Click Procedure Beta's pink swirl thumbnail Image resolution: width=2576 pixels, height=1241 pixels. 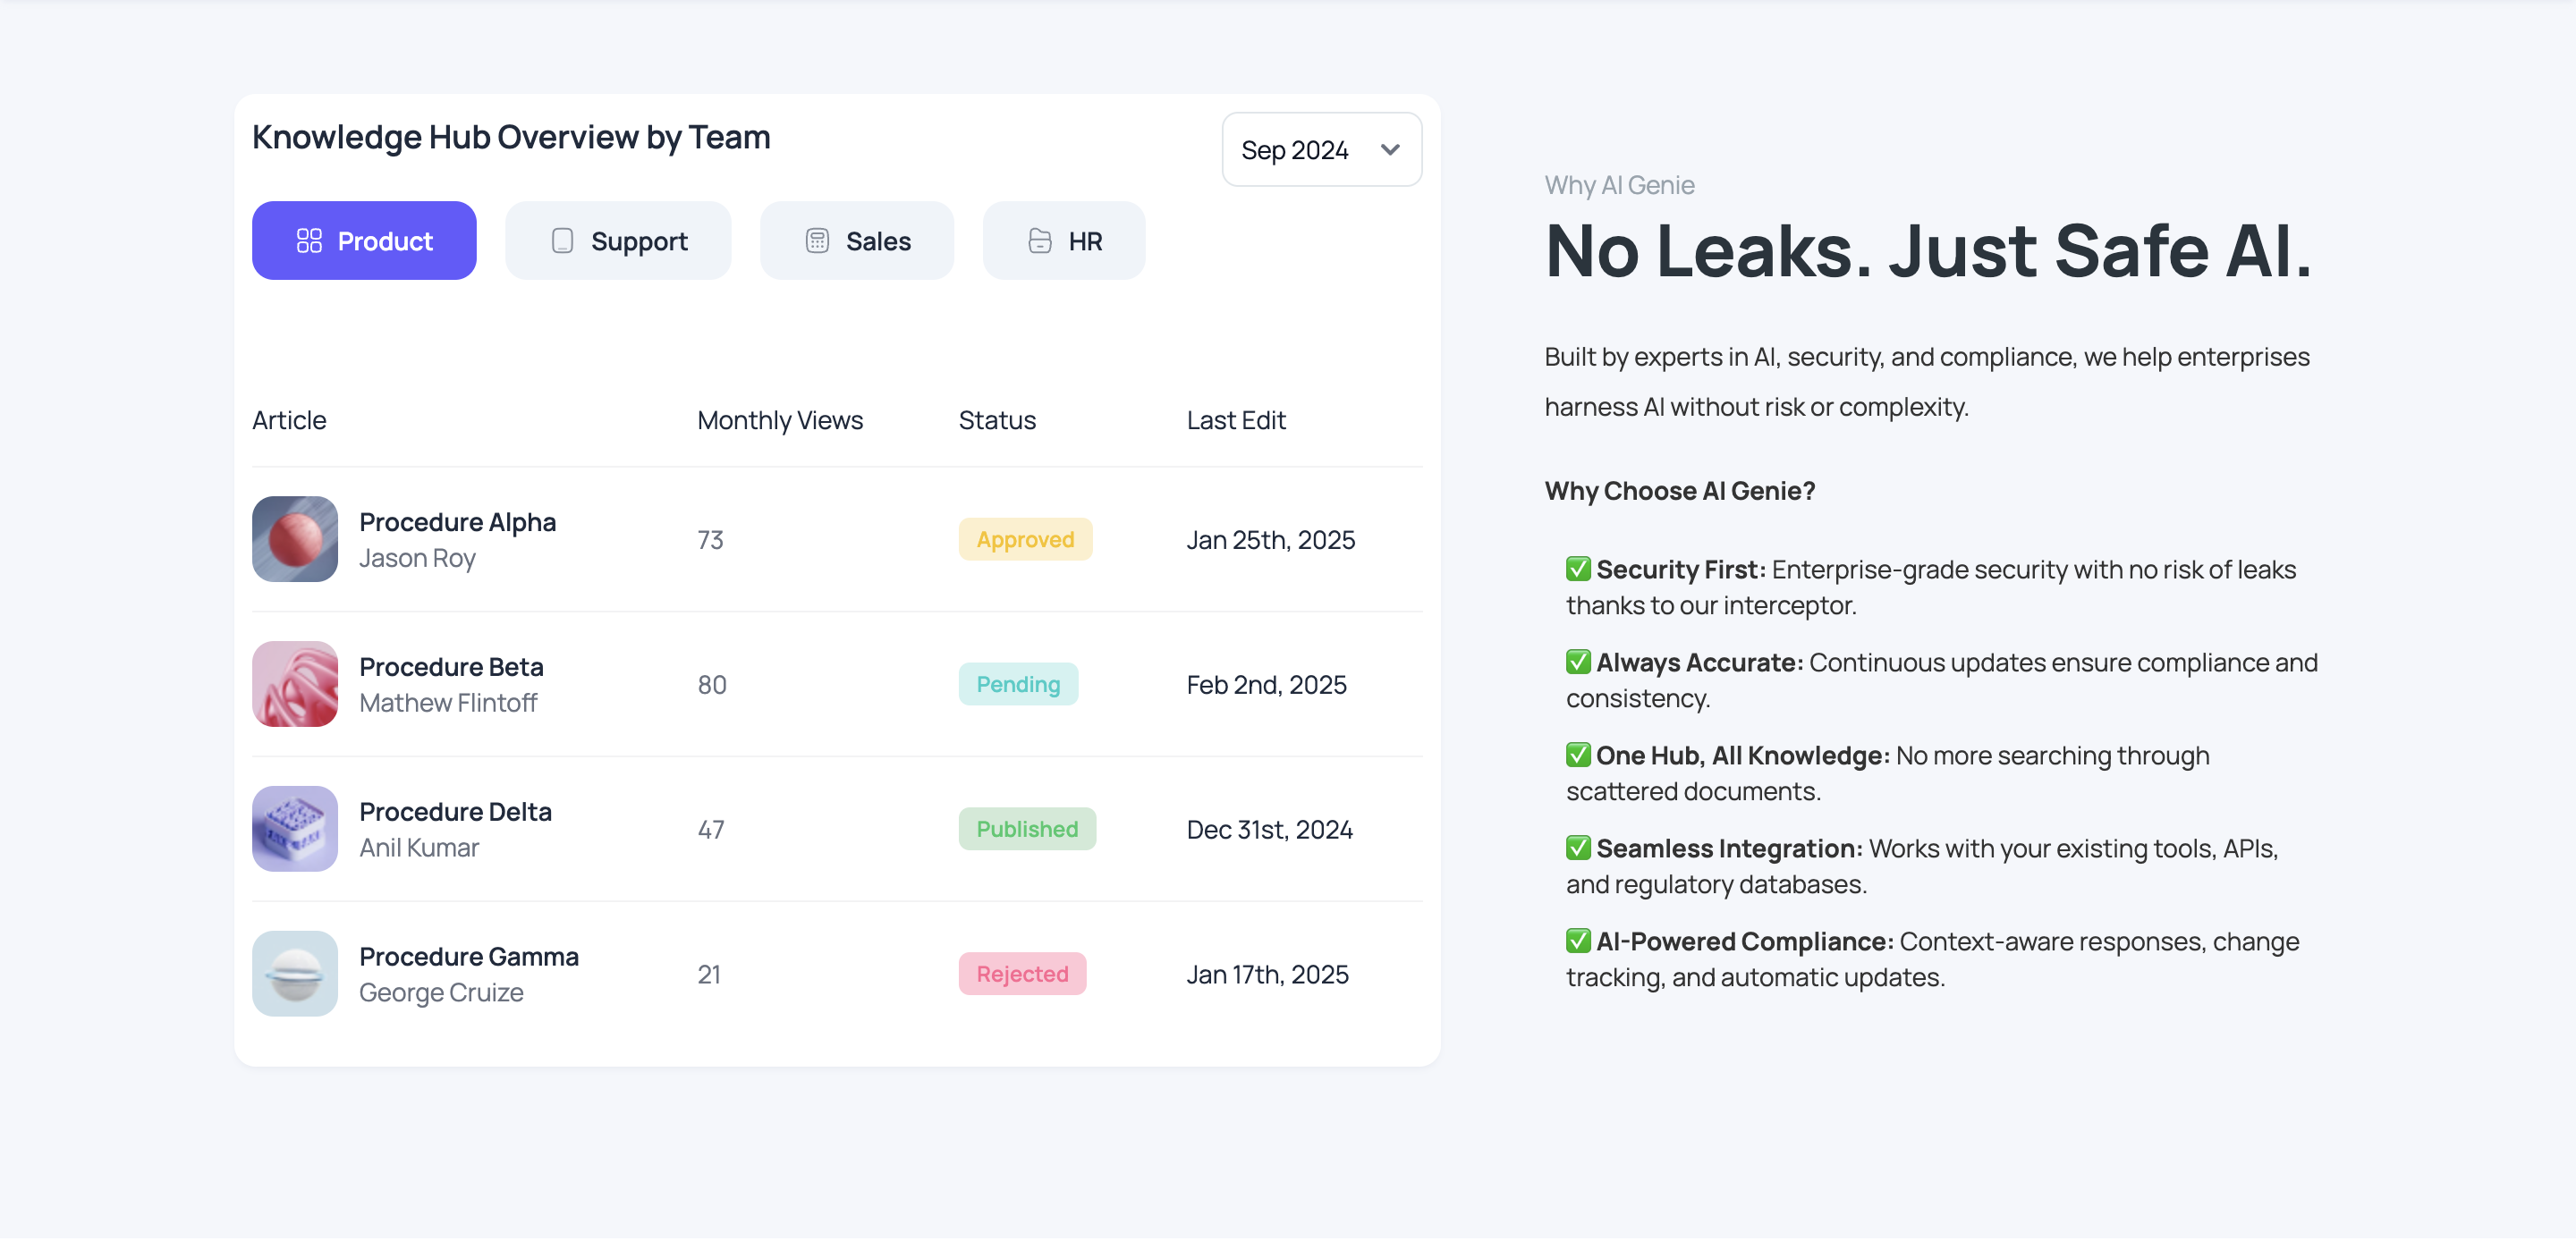[295, 684]
